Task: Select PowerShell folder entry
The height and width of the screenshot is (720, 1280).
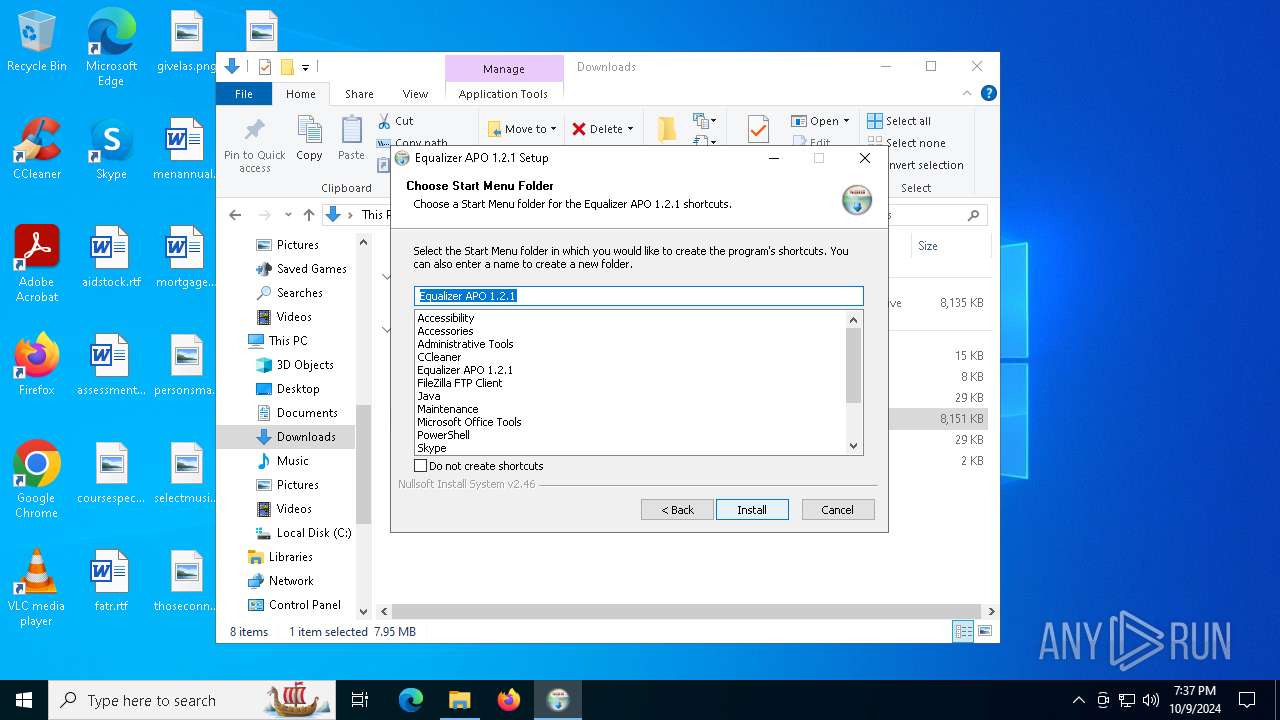Action: [x=443, y=435]
